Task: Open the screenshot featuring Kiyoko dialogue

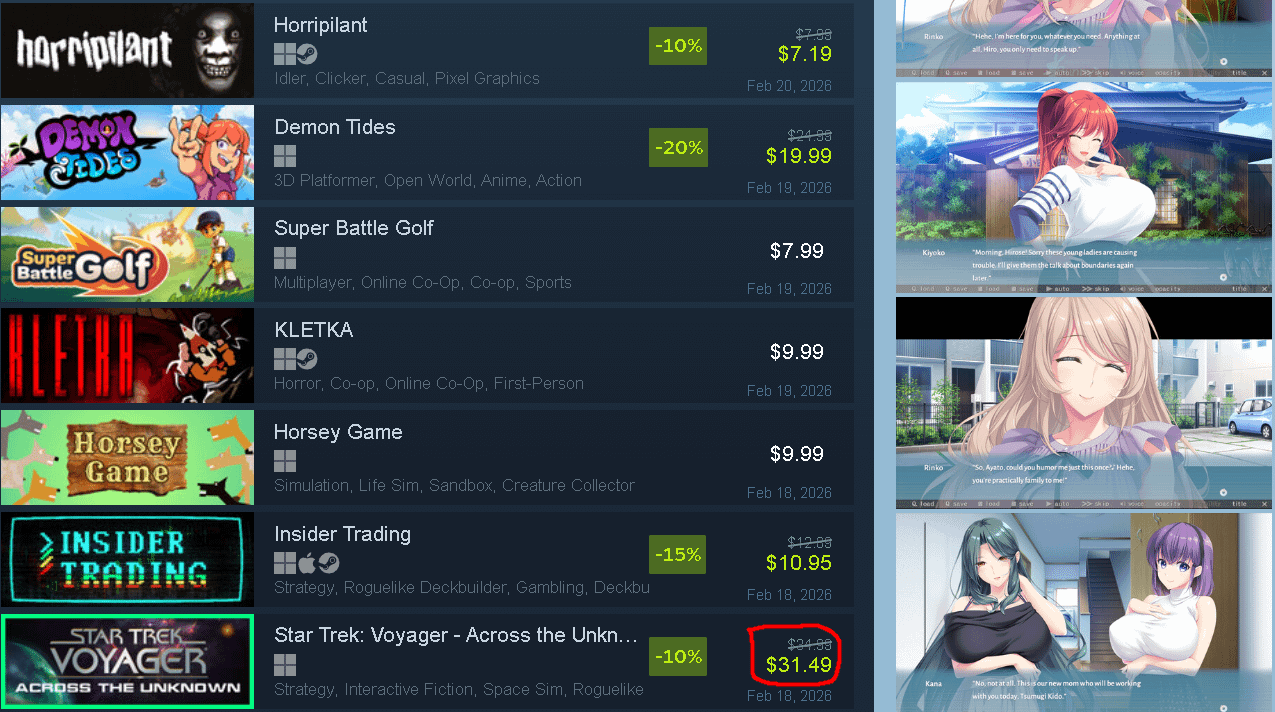Action: [x=1085, y=187]
